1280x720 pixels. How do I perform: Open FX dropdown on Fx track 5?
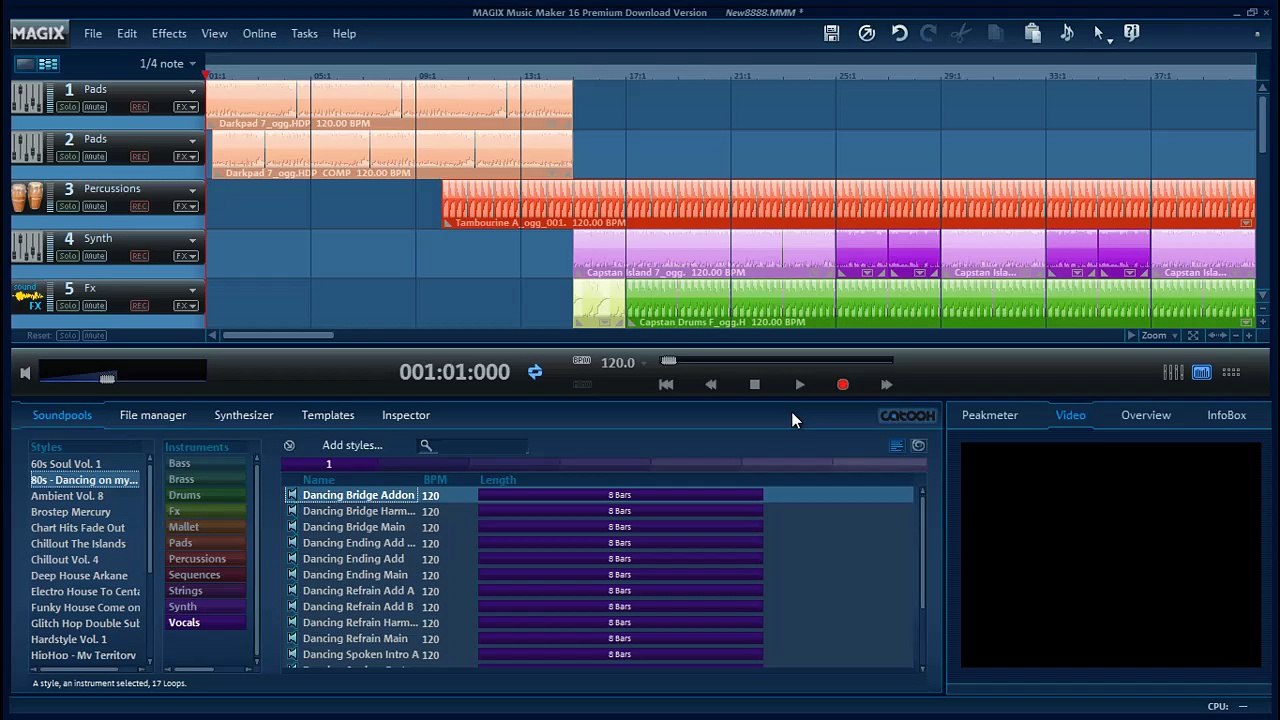(x=186, y=306)
